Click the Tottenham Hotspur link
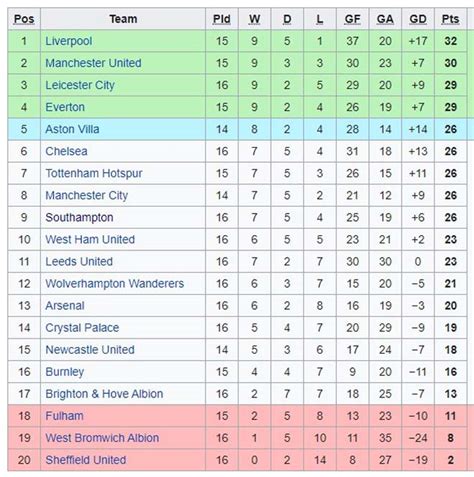Image resolution: width=474 pixels, height=477 pixels. pos(94,173)
